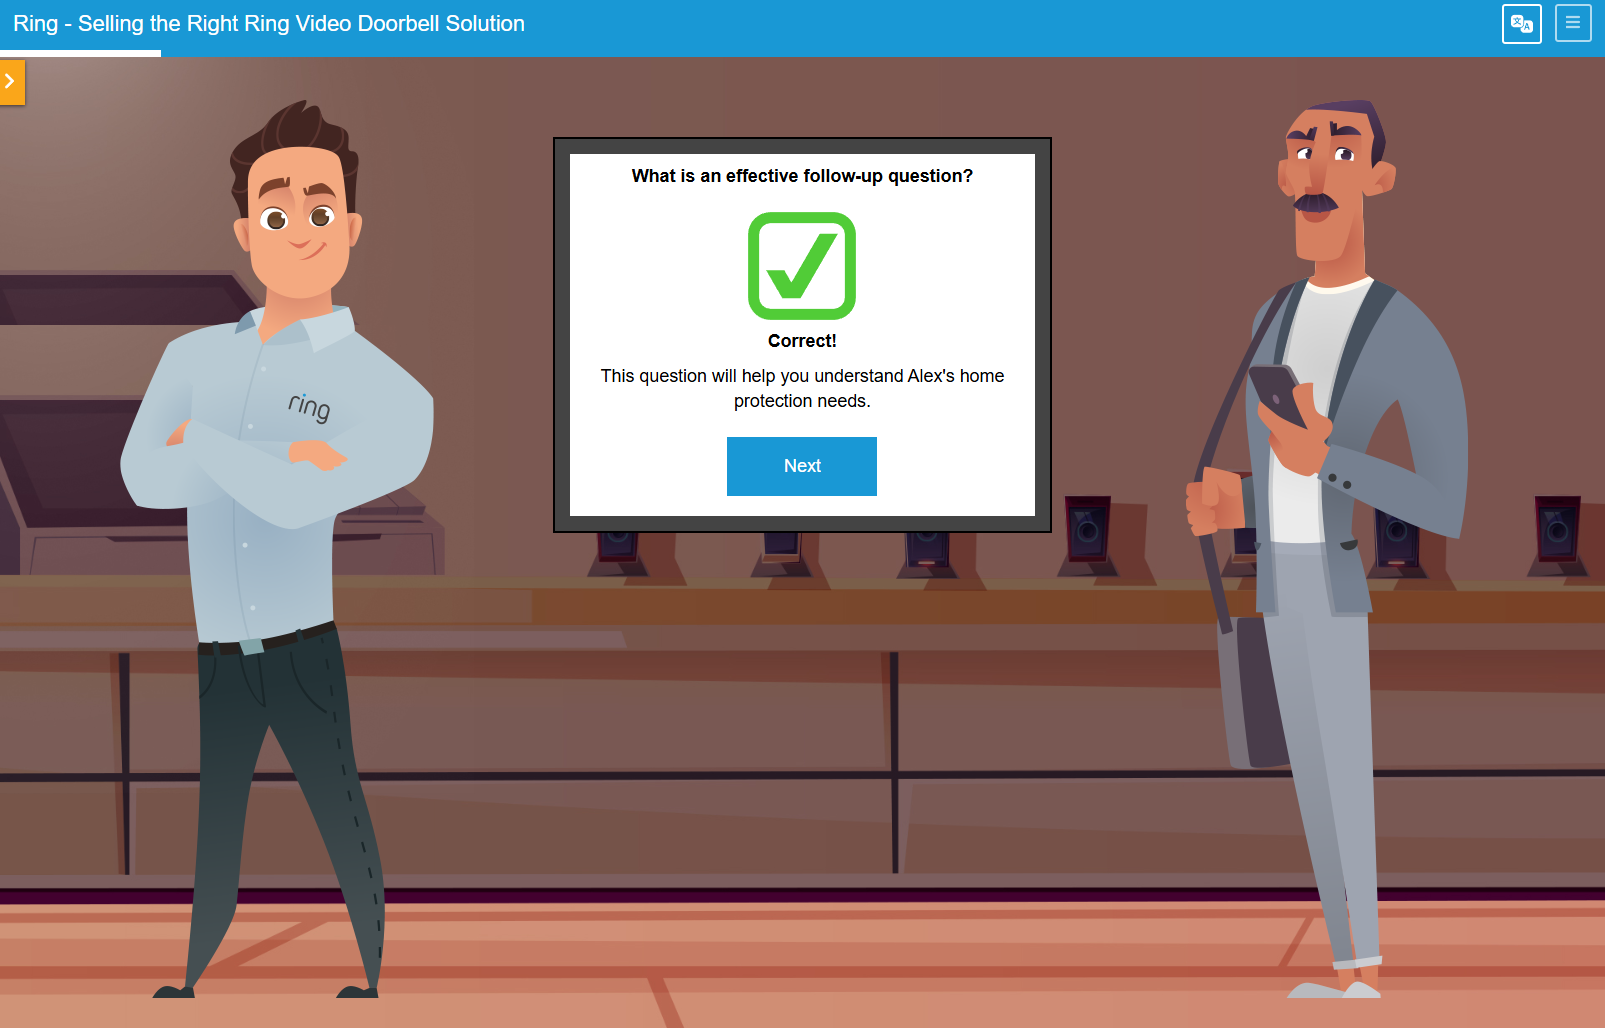
Task: Click the course title in header
Action: tap(269, 24)
